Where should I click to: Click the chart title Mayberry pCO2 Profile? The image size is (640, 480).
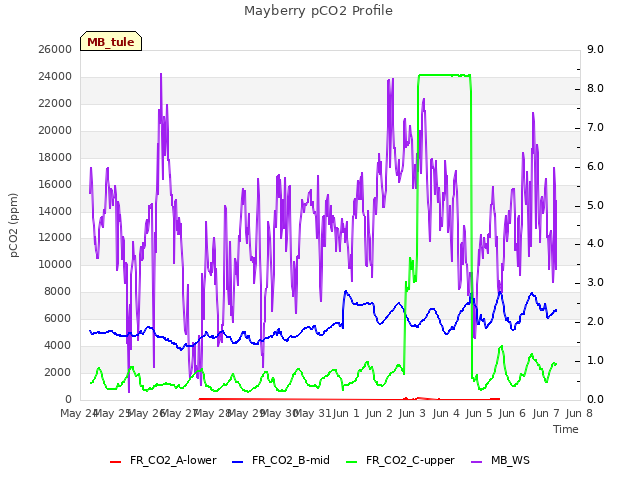(x=318, y=11)
